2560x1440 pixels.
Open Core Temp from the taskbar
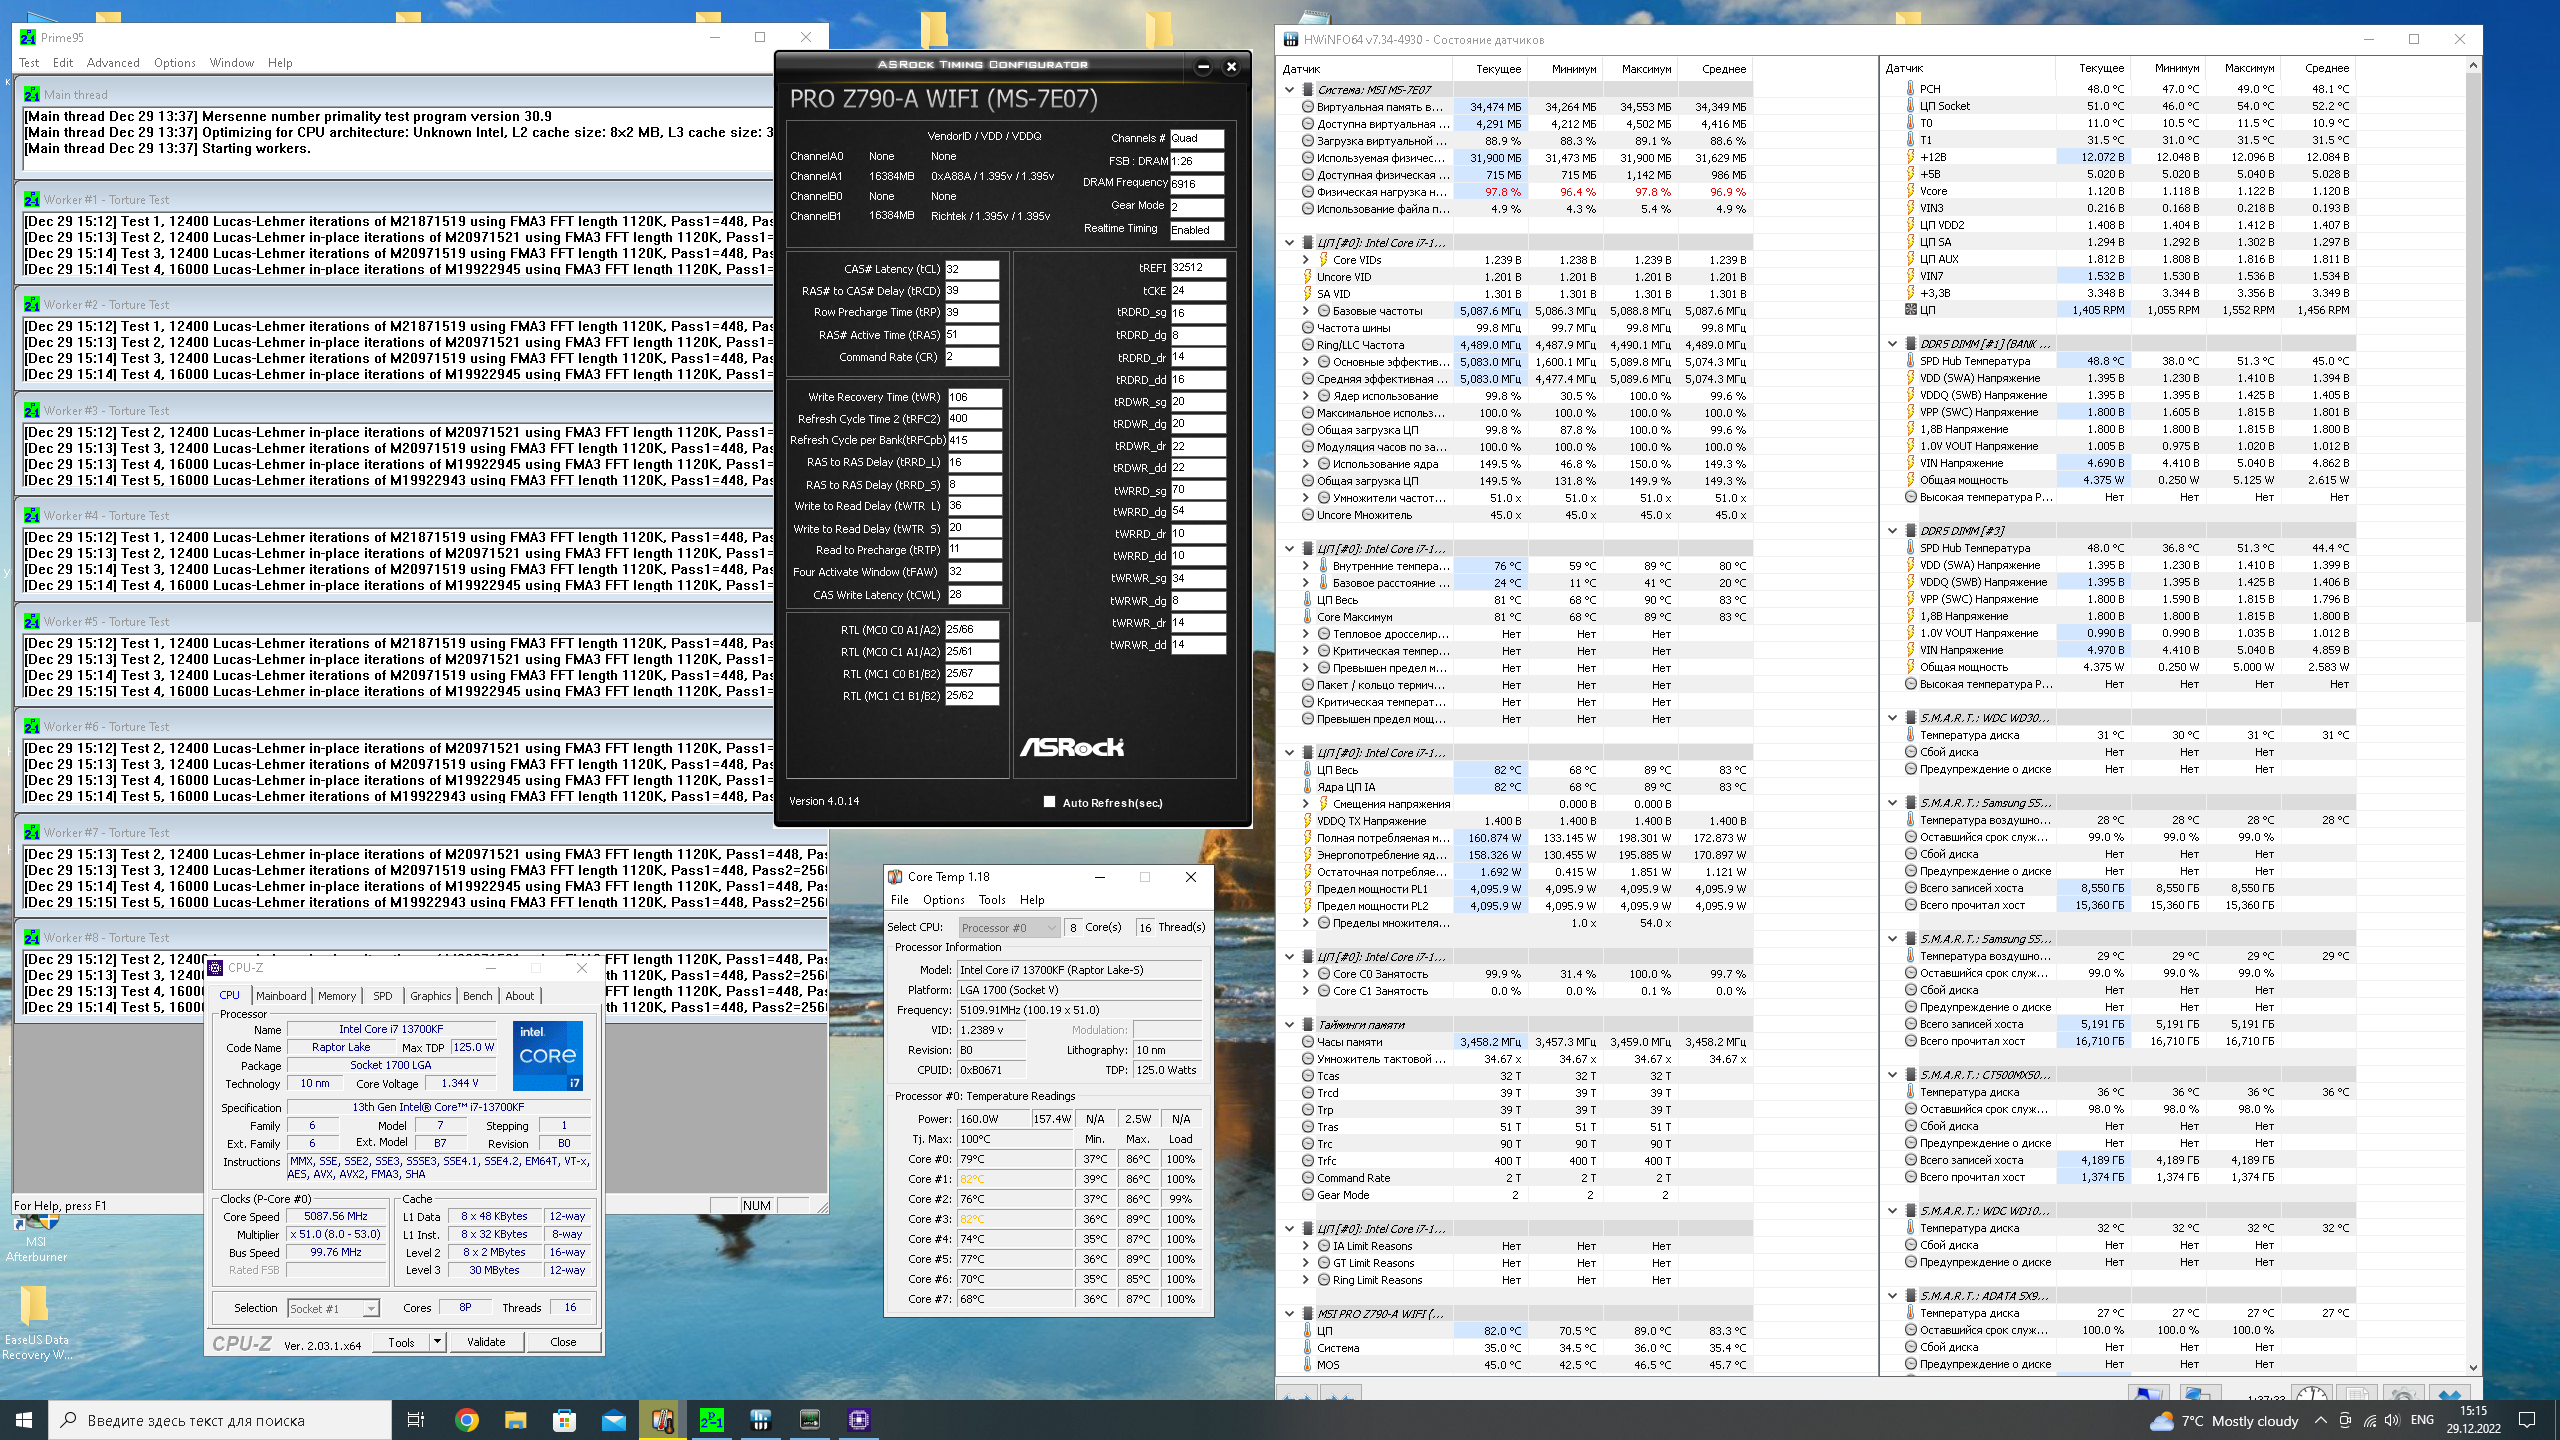click(x=662, y=1420)
